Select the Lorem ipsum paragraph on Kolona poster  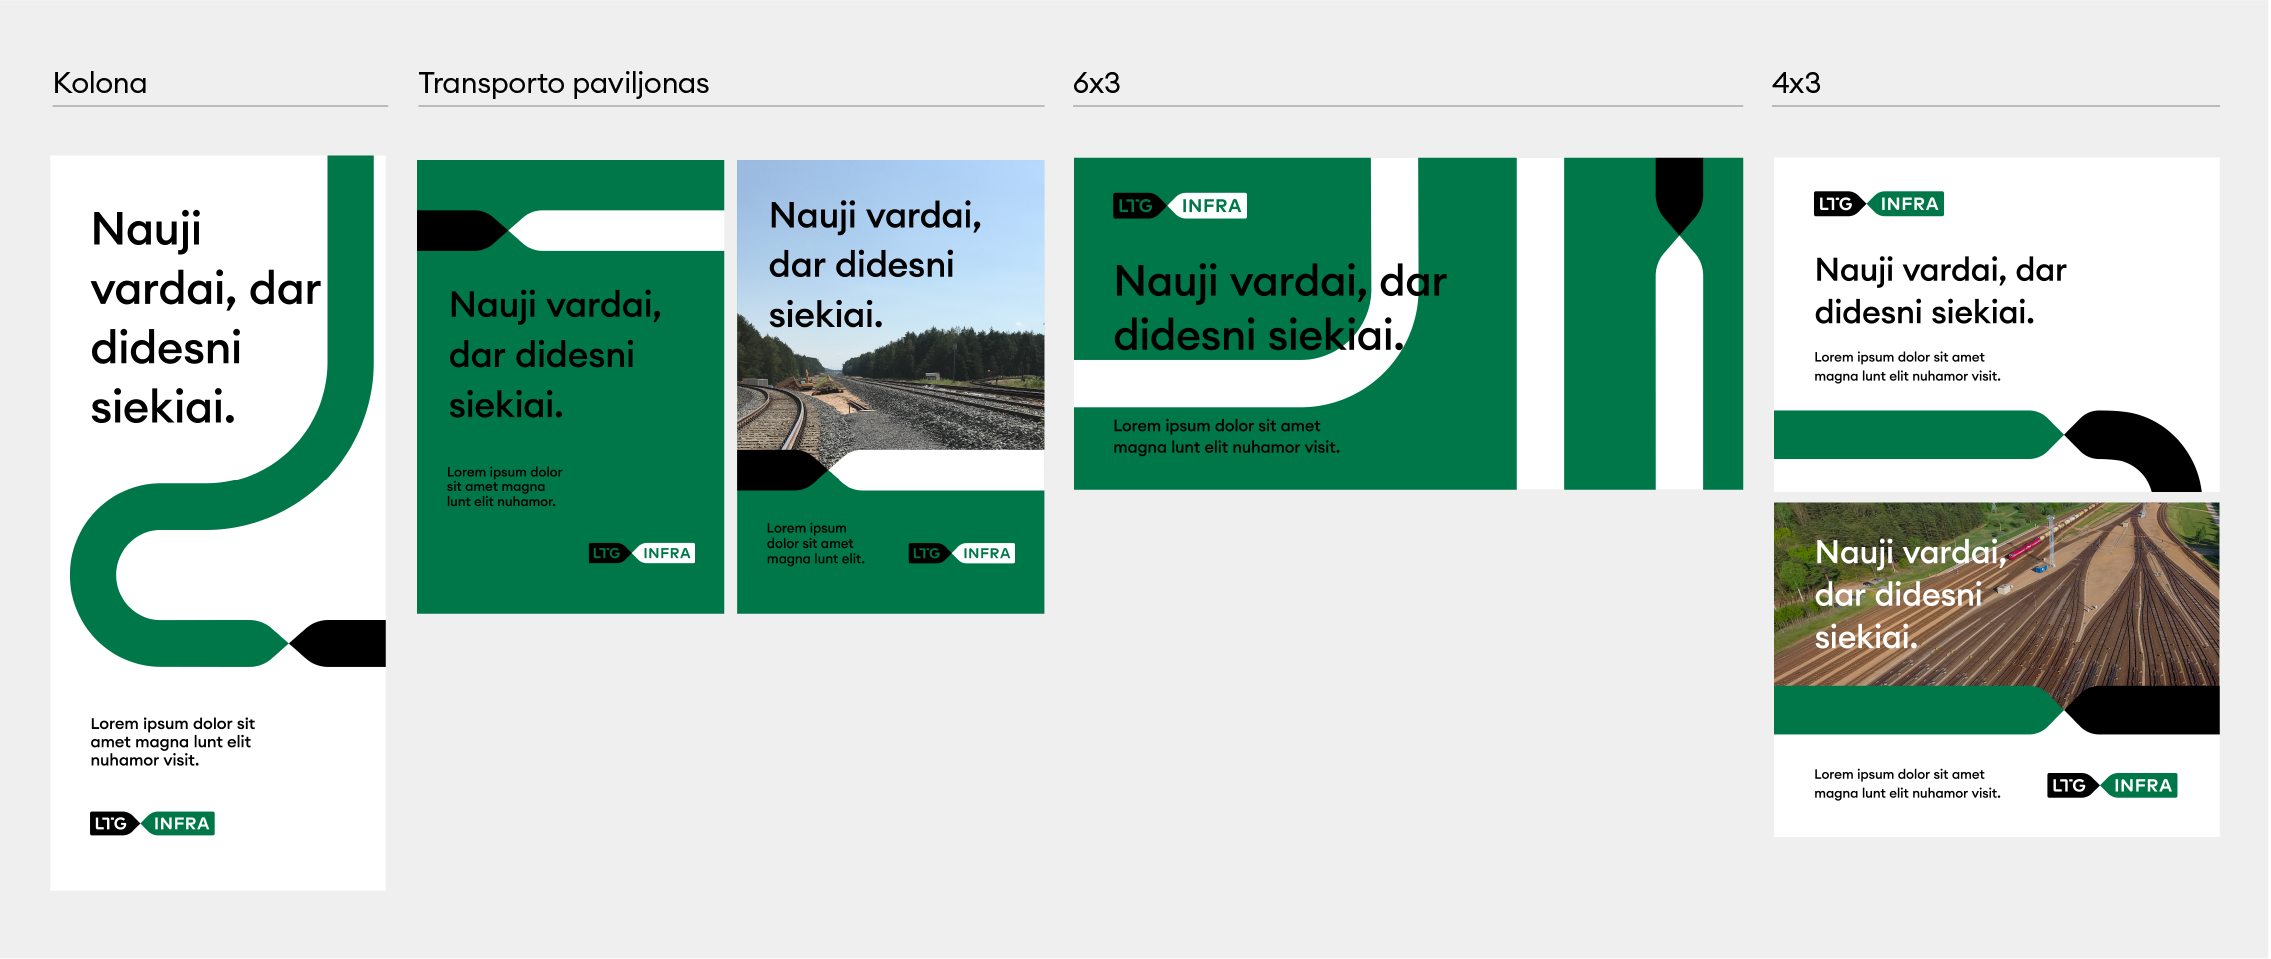pos(172,742)
